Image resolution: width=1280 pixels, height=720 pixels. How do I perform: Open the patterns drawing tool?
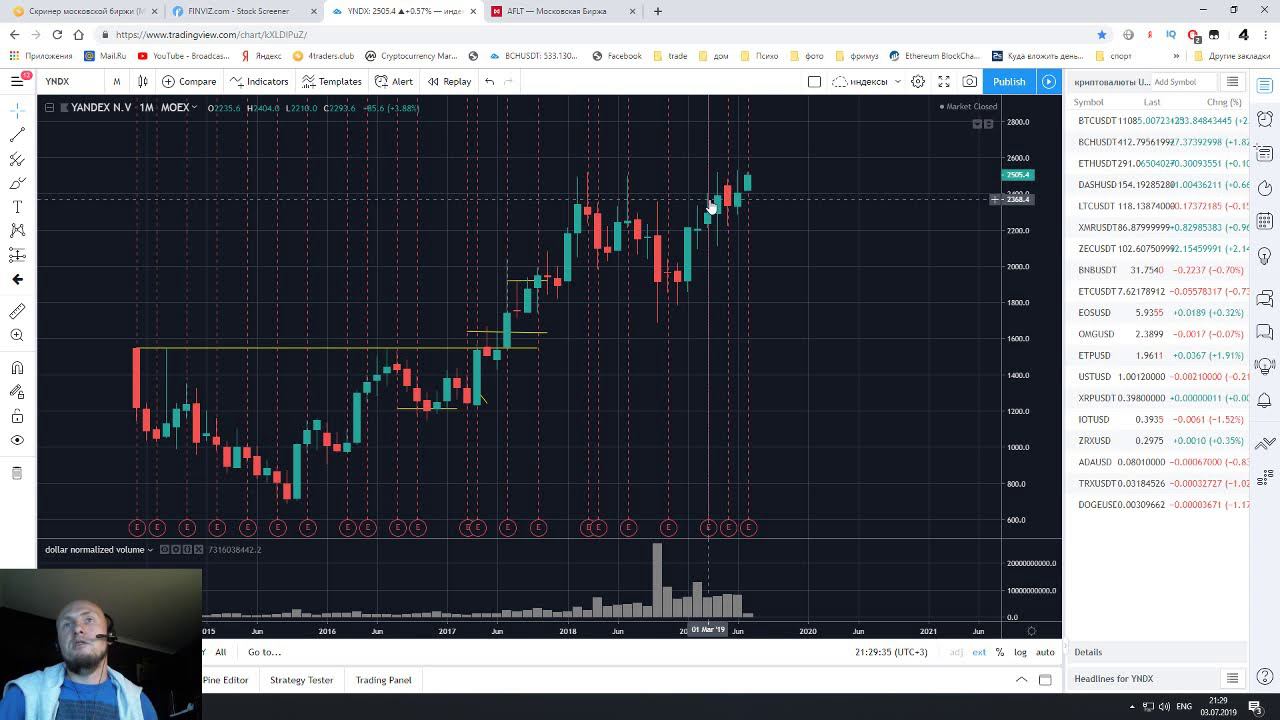pyautogui.click(x=17, y=231)
